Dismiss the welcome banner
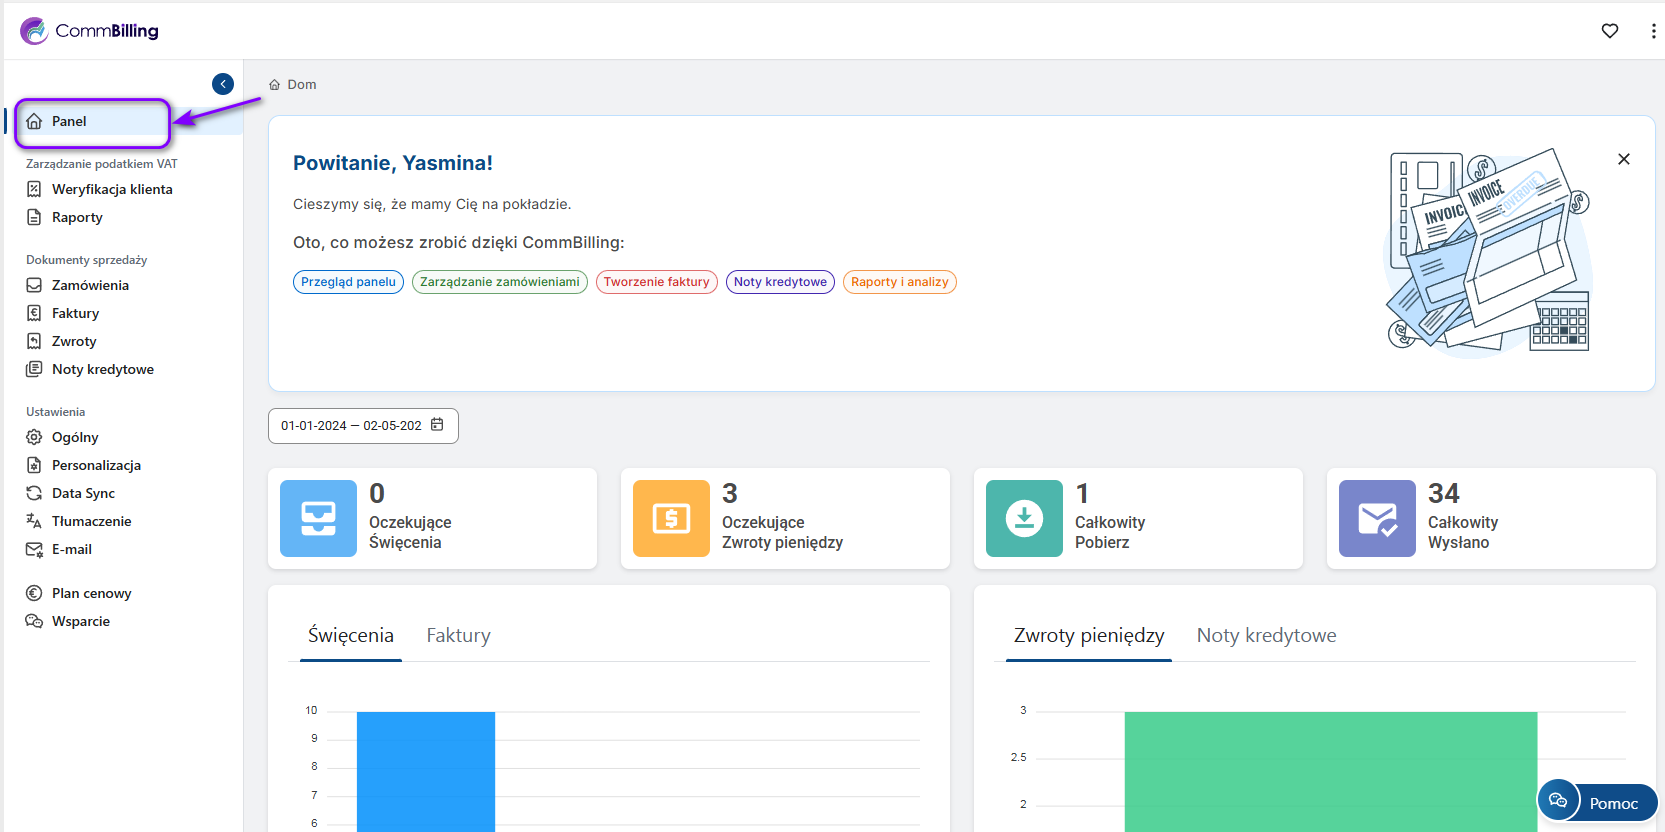 1623,159
